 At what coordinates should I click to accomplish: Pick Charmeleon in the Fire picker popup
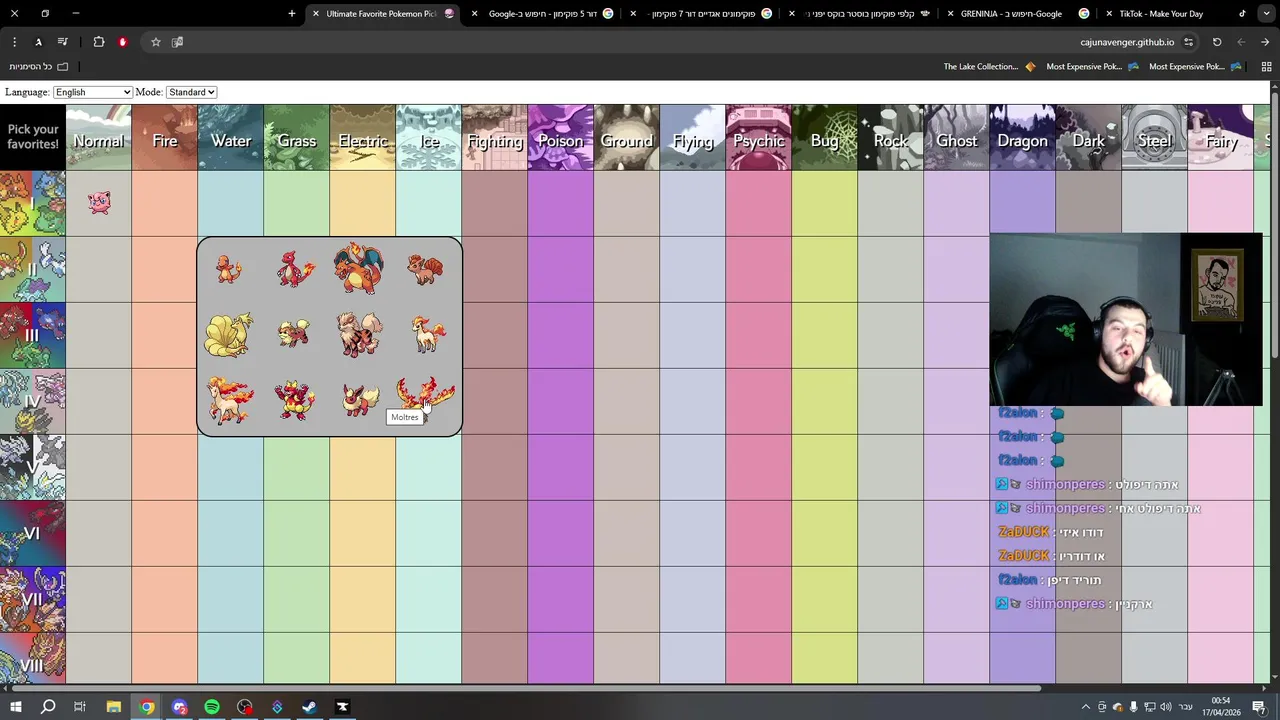pyautogui.click(x=295, y=270)
